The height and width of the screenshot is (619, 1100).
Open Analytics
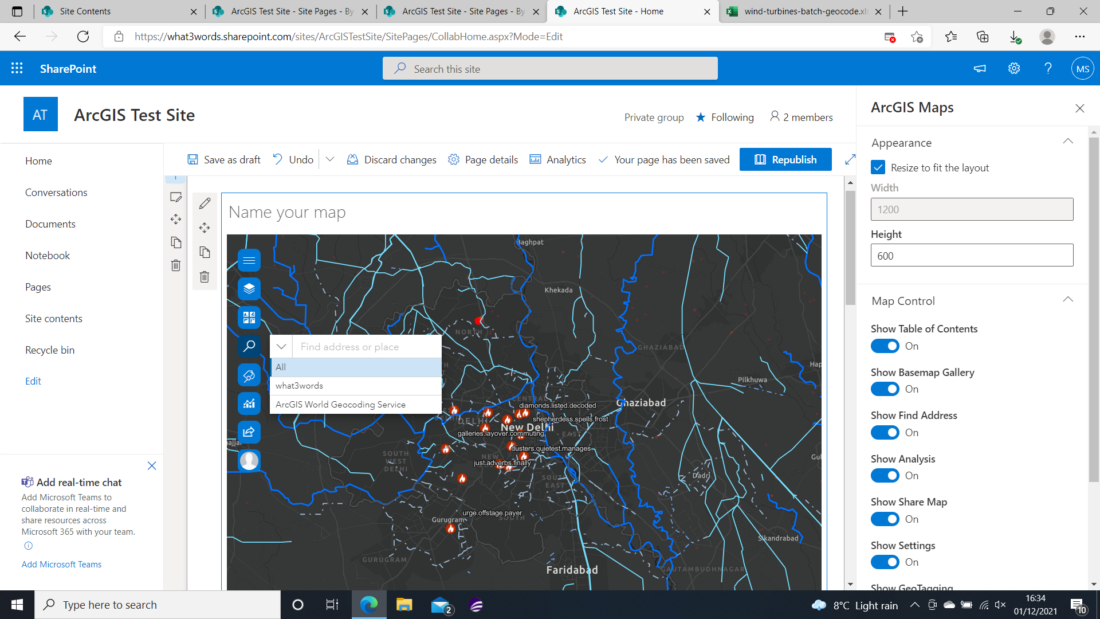[558, 159]
